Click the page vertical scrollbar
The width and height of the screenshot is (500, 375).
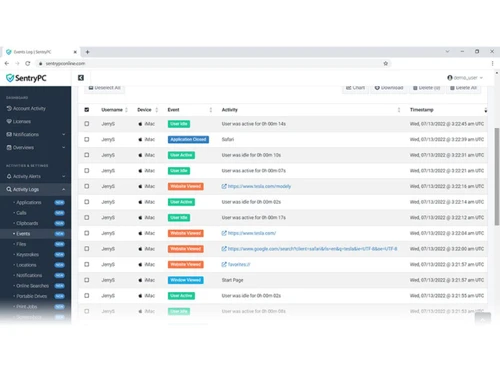pos(497,176)
